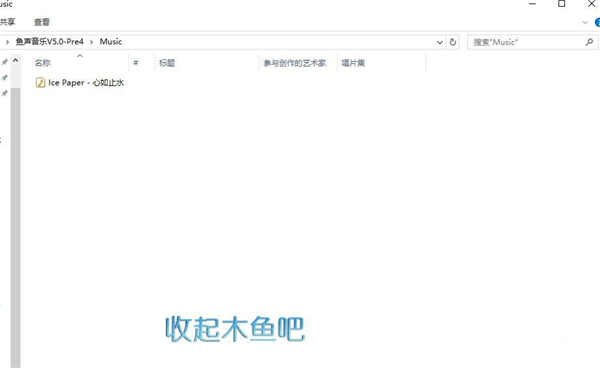Expand the ribbon with the chevron
This screenshot has width=600, height=368.
click(585, 22)
